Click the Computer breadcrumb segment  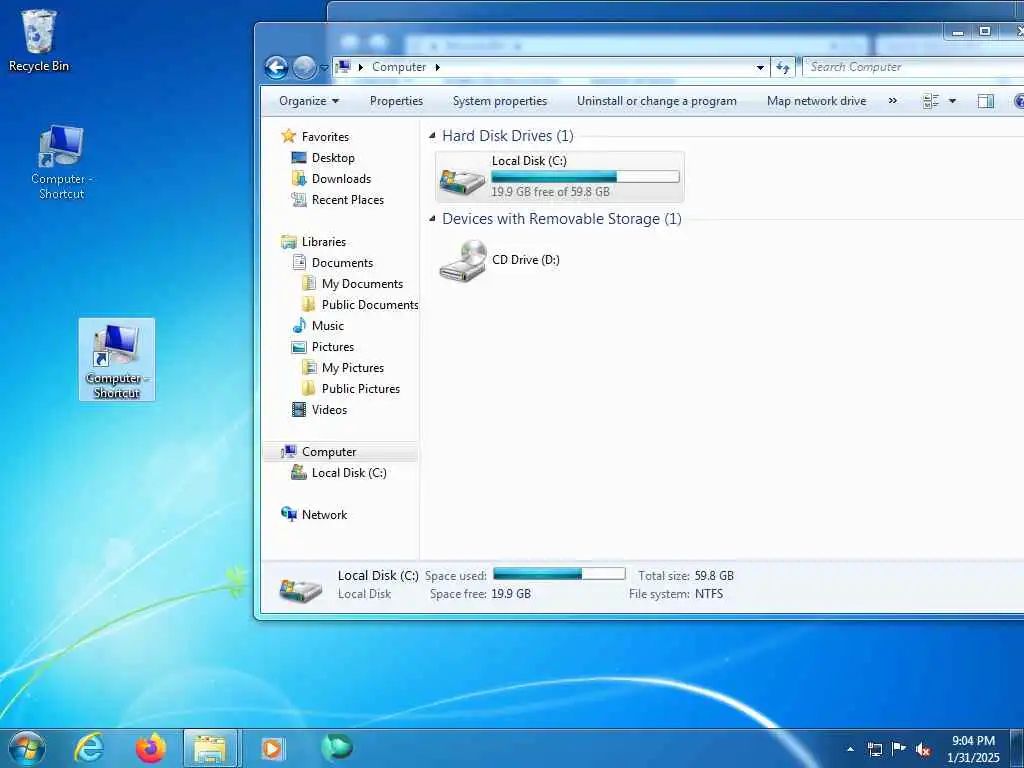398,67
